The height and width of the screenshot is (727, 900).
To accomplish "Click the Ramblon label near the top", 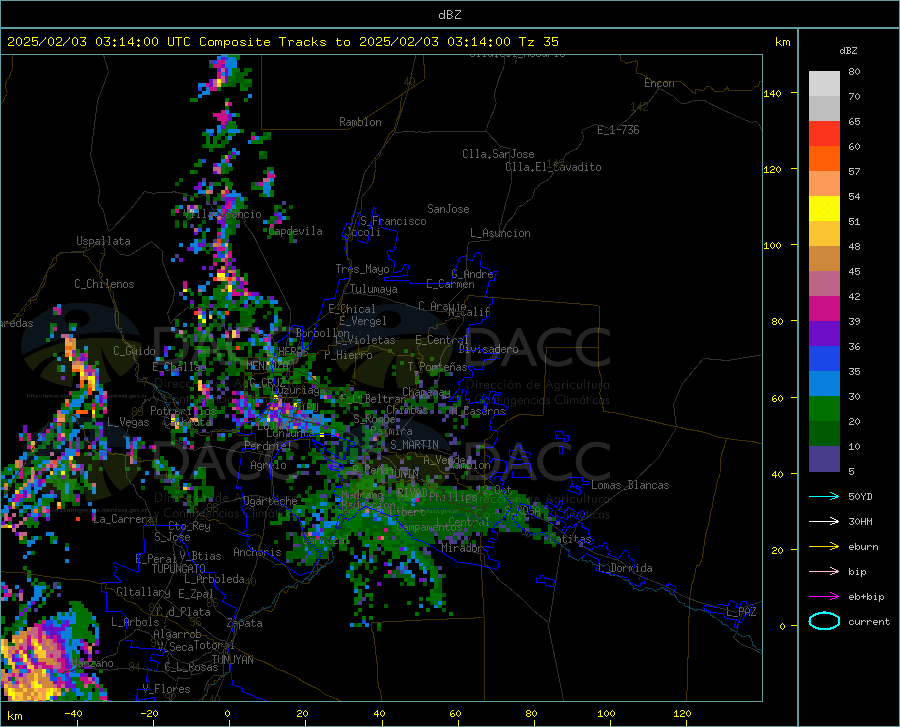I will pyautogui.click(x=360, y=122).
